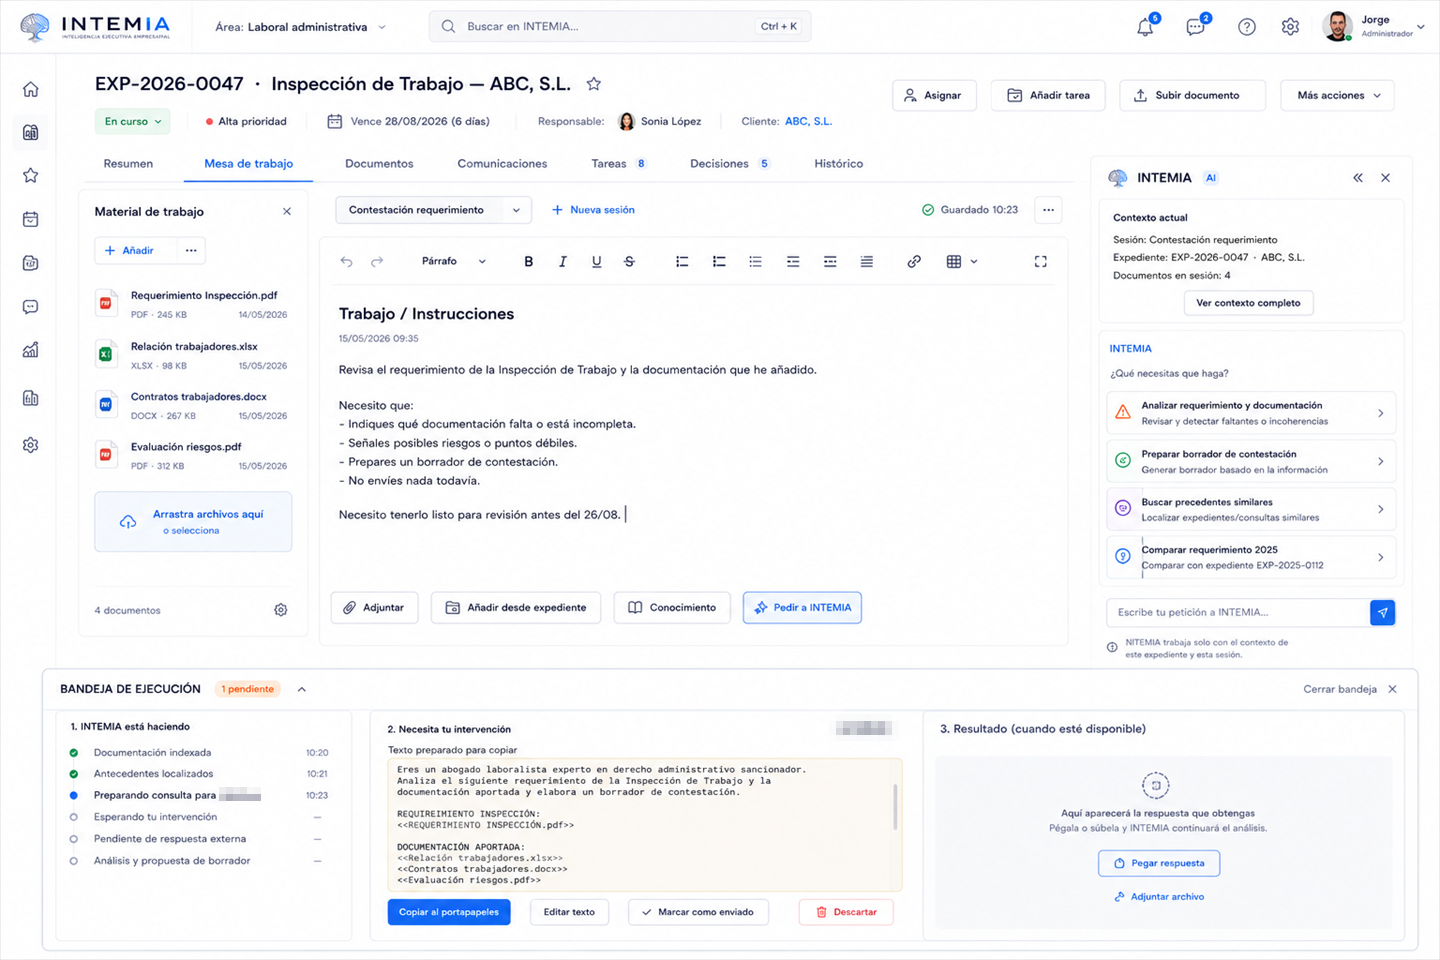Open the help question mark icon

1247,27
